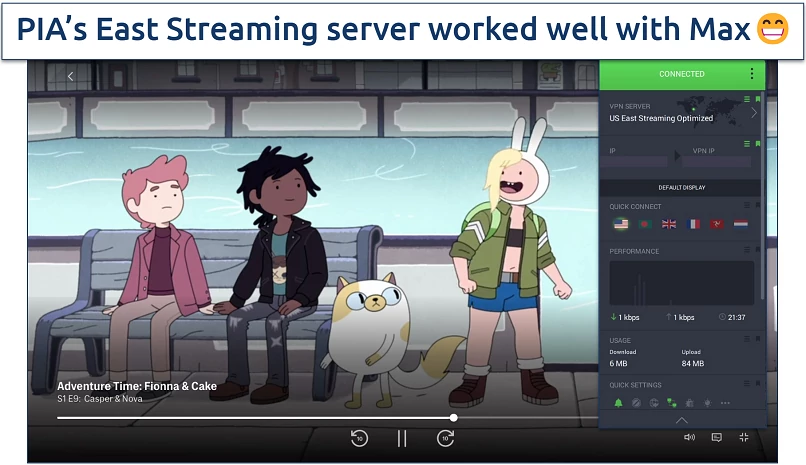The width and height of the screenshot is (806, 465).
Task: Quick connect to United States flag
Action: coord(621,224)
